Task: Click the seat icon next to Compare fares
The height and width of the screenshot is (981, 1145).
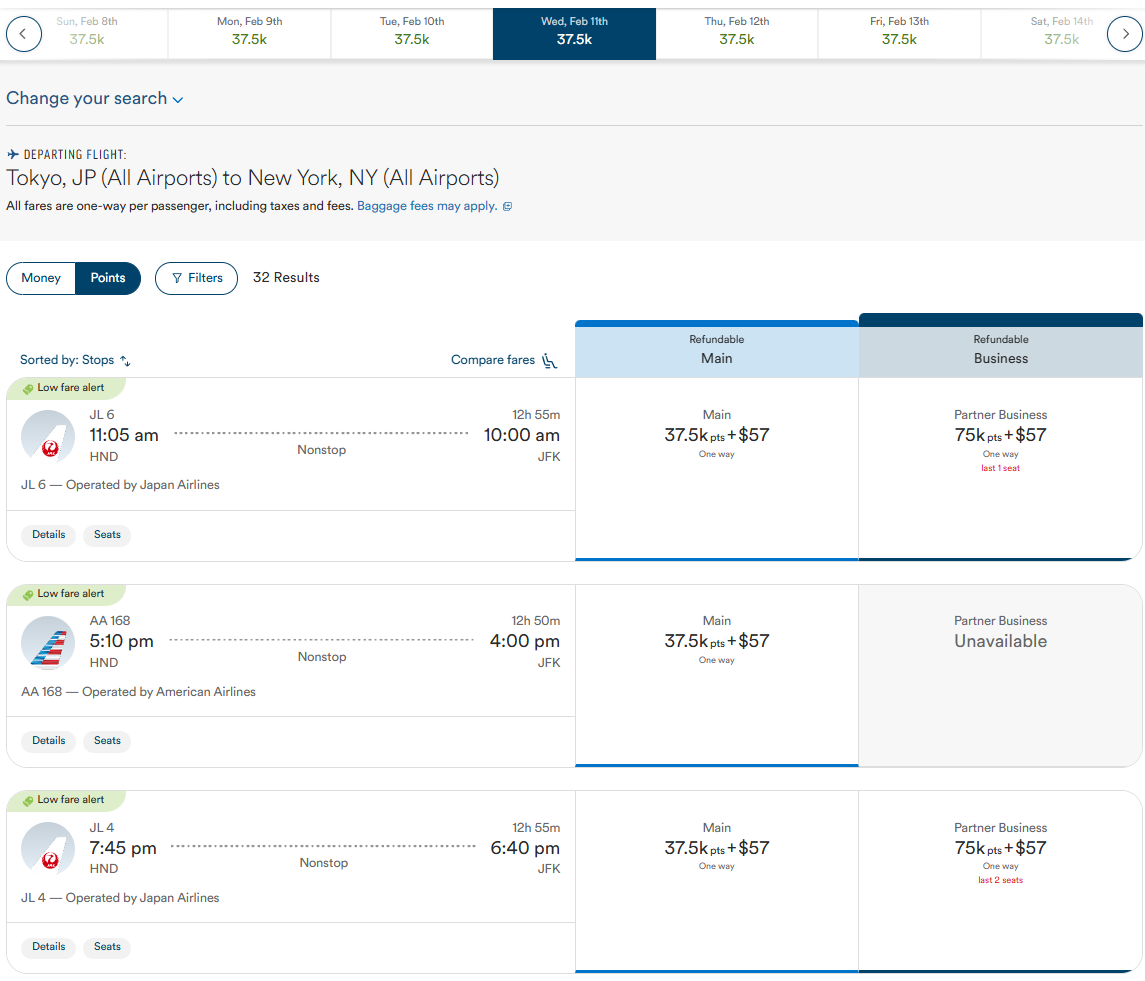Action: coord(549,361)
